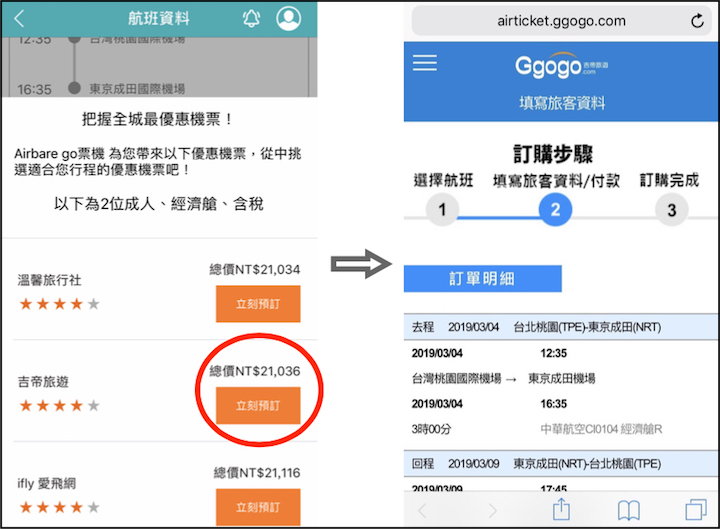The width and height of the screenshot is (720, 529).
Task: Show Safari open tabs switcher
Action: (695, 510)
